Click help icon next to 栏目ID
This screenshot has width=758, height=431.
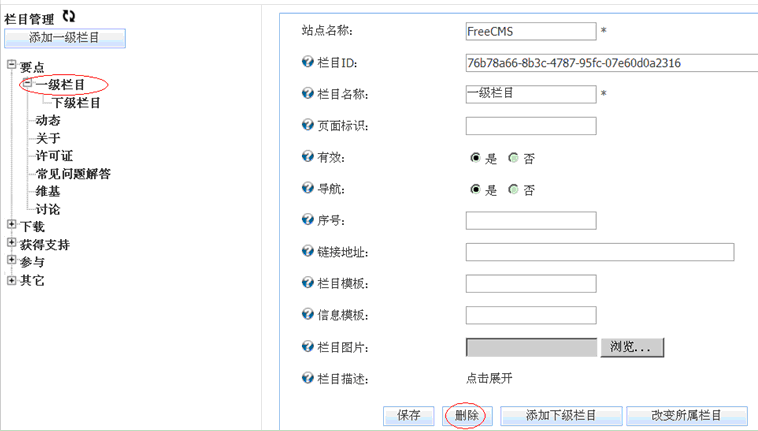click(307, 61)
